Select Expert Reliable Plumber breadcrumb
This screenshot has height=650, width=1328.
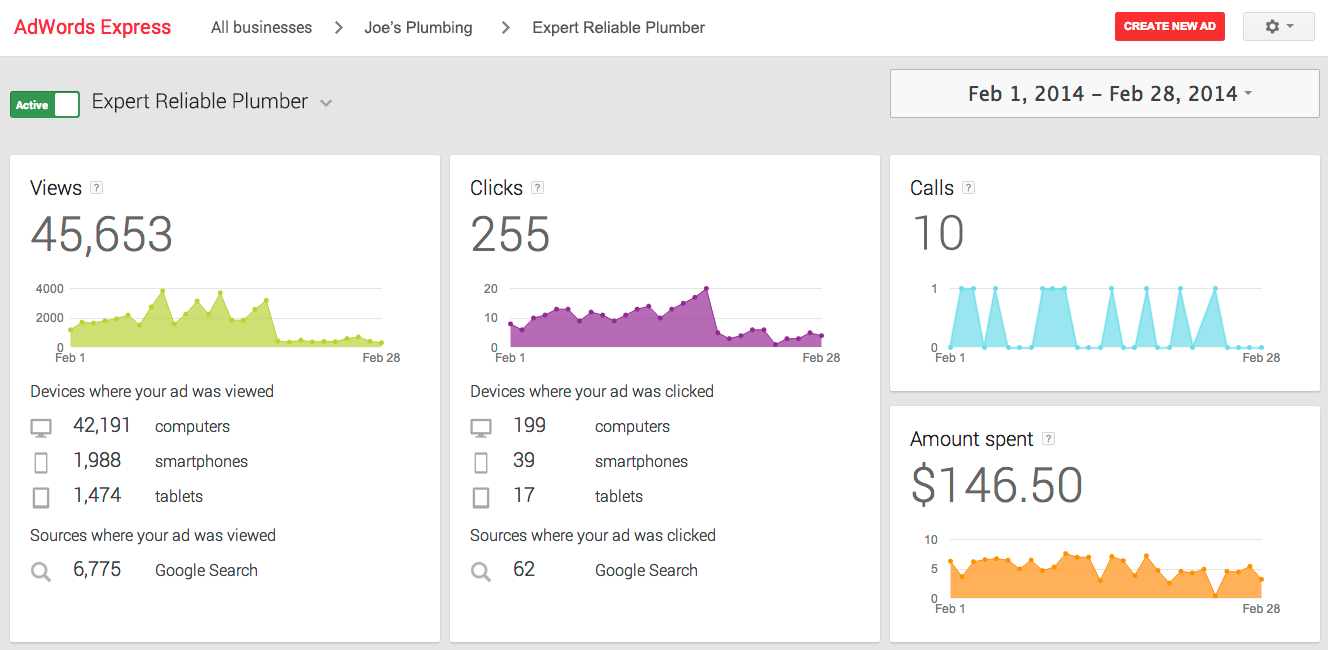pos(618,28)
